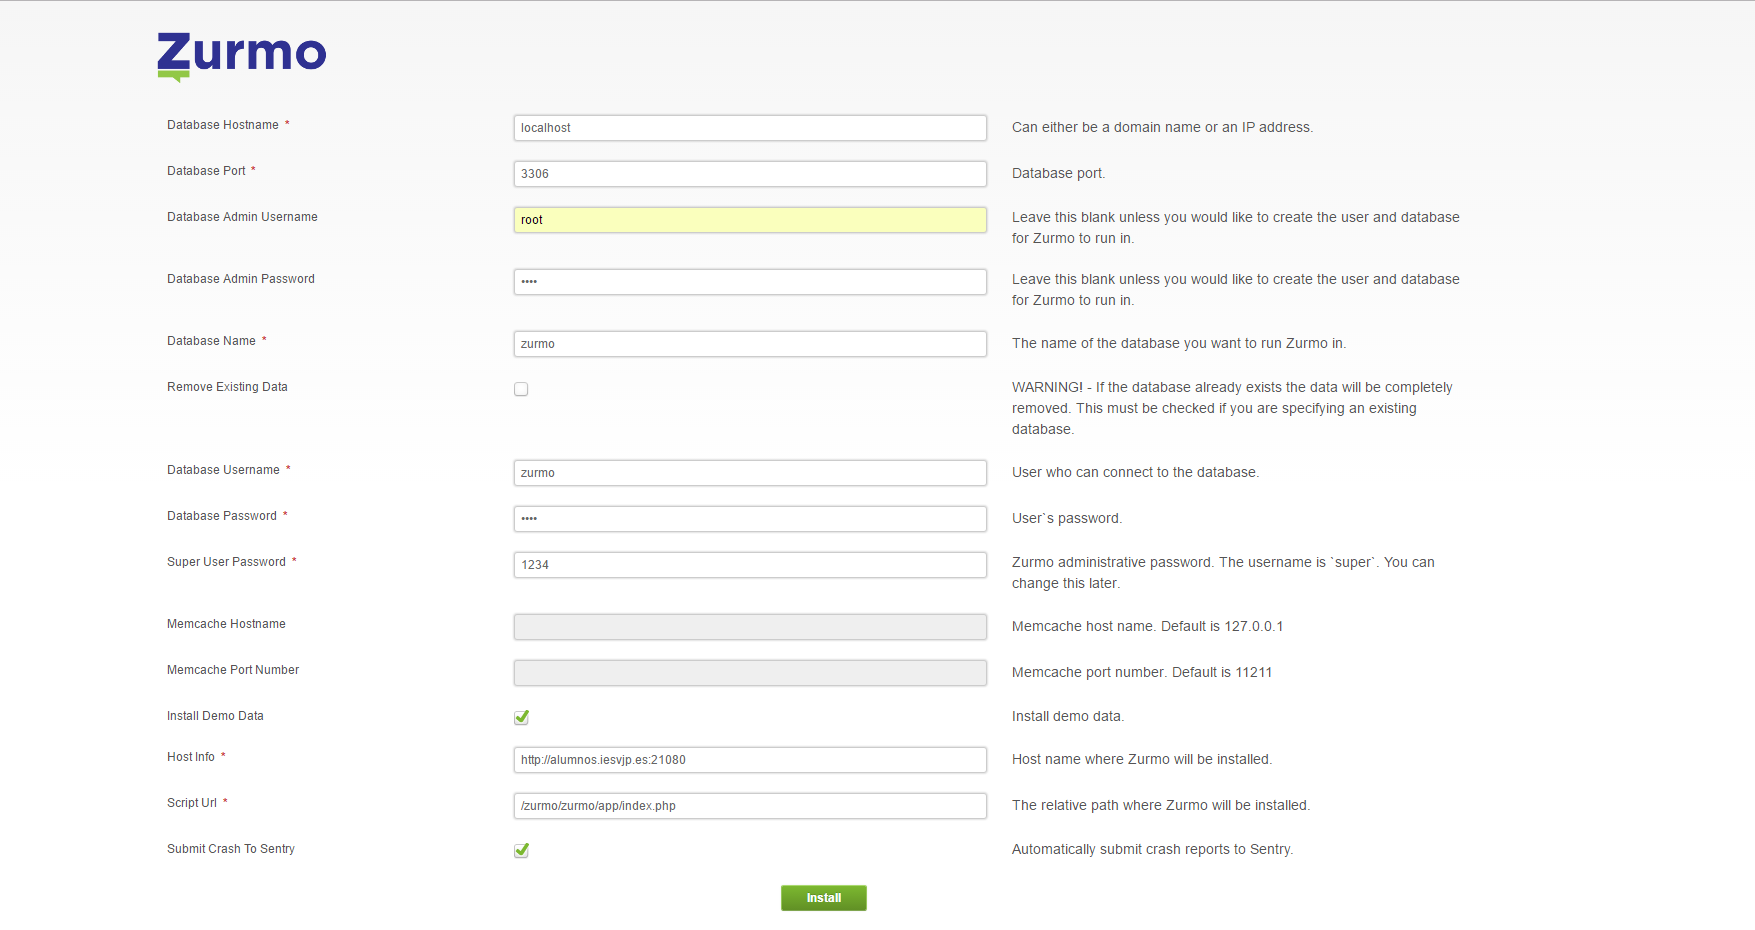The width and height of the screenshot is (1755, 930).
Task: Click the Database Admin Password field
Action: point(749,282)
